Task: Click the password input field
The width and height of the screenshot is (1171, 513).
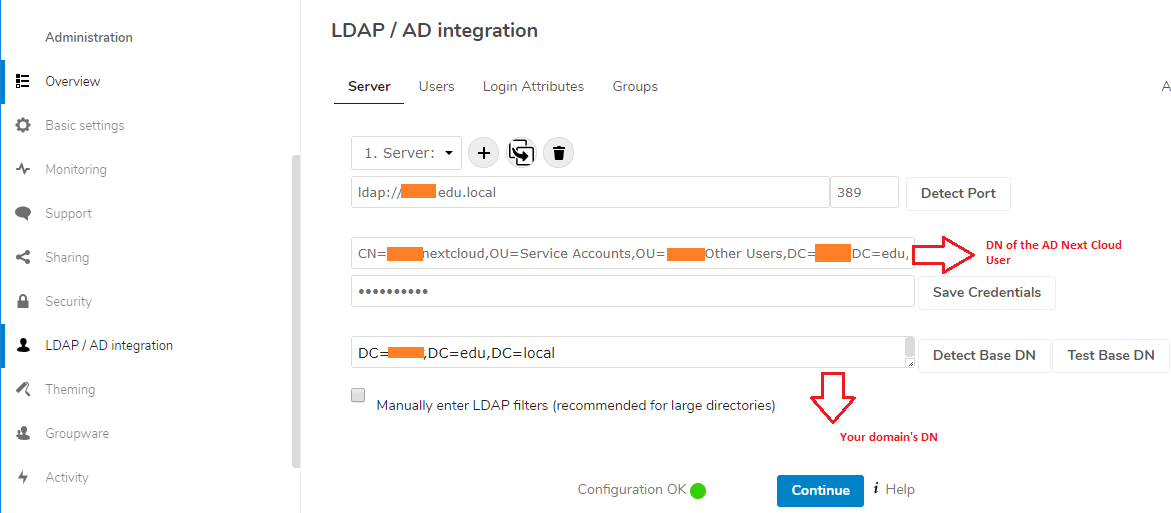Action: pos(633,291)
